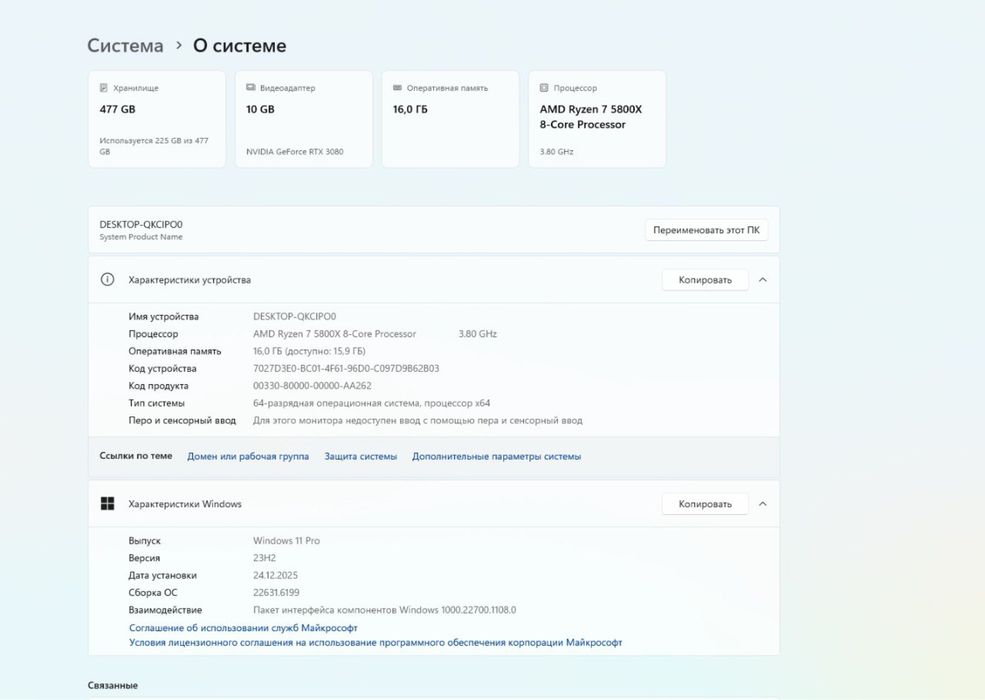985x700 pixels.
Task: Copy device specifications with Копировать button
Action: tap(705, 280)
